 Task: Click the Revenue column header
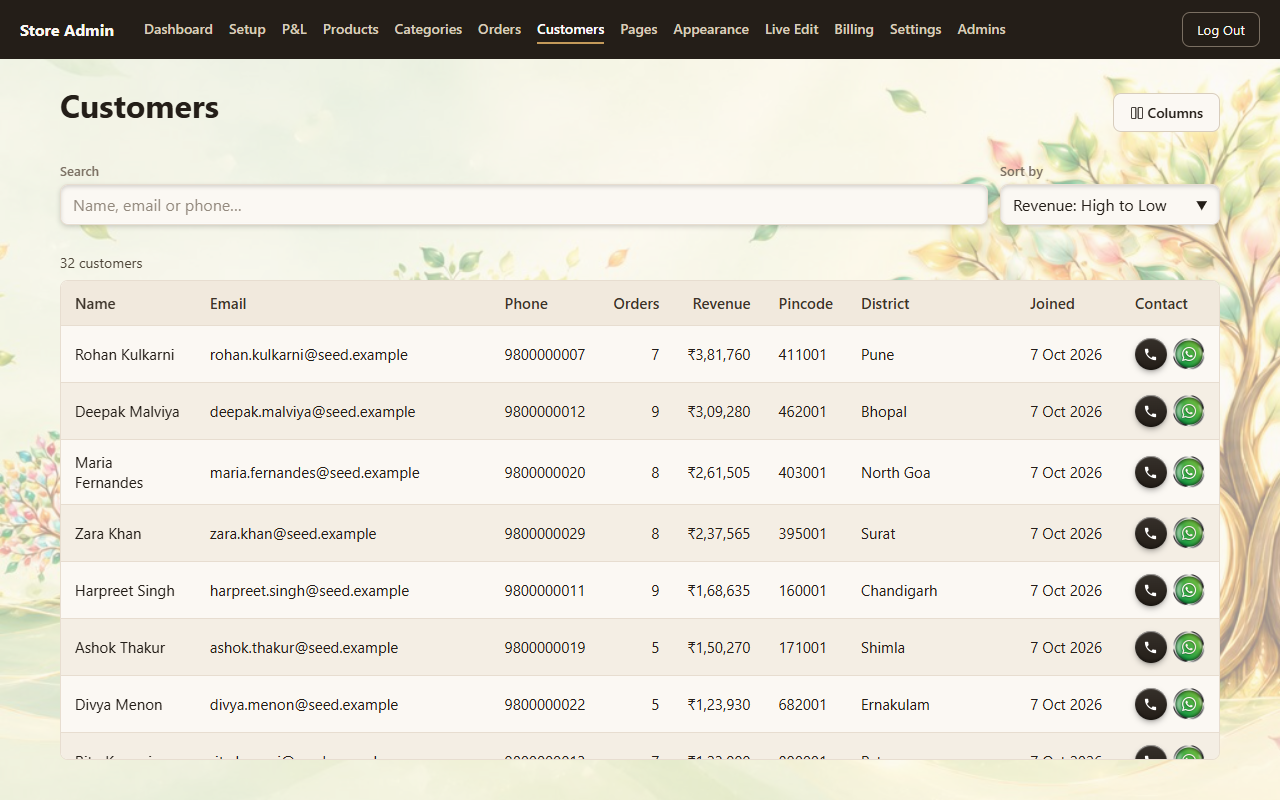pos(721,303)
